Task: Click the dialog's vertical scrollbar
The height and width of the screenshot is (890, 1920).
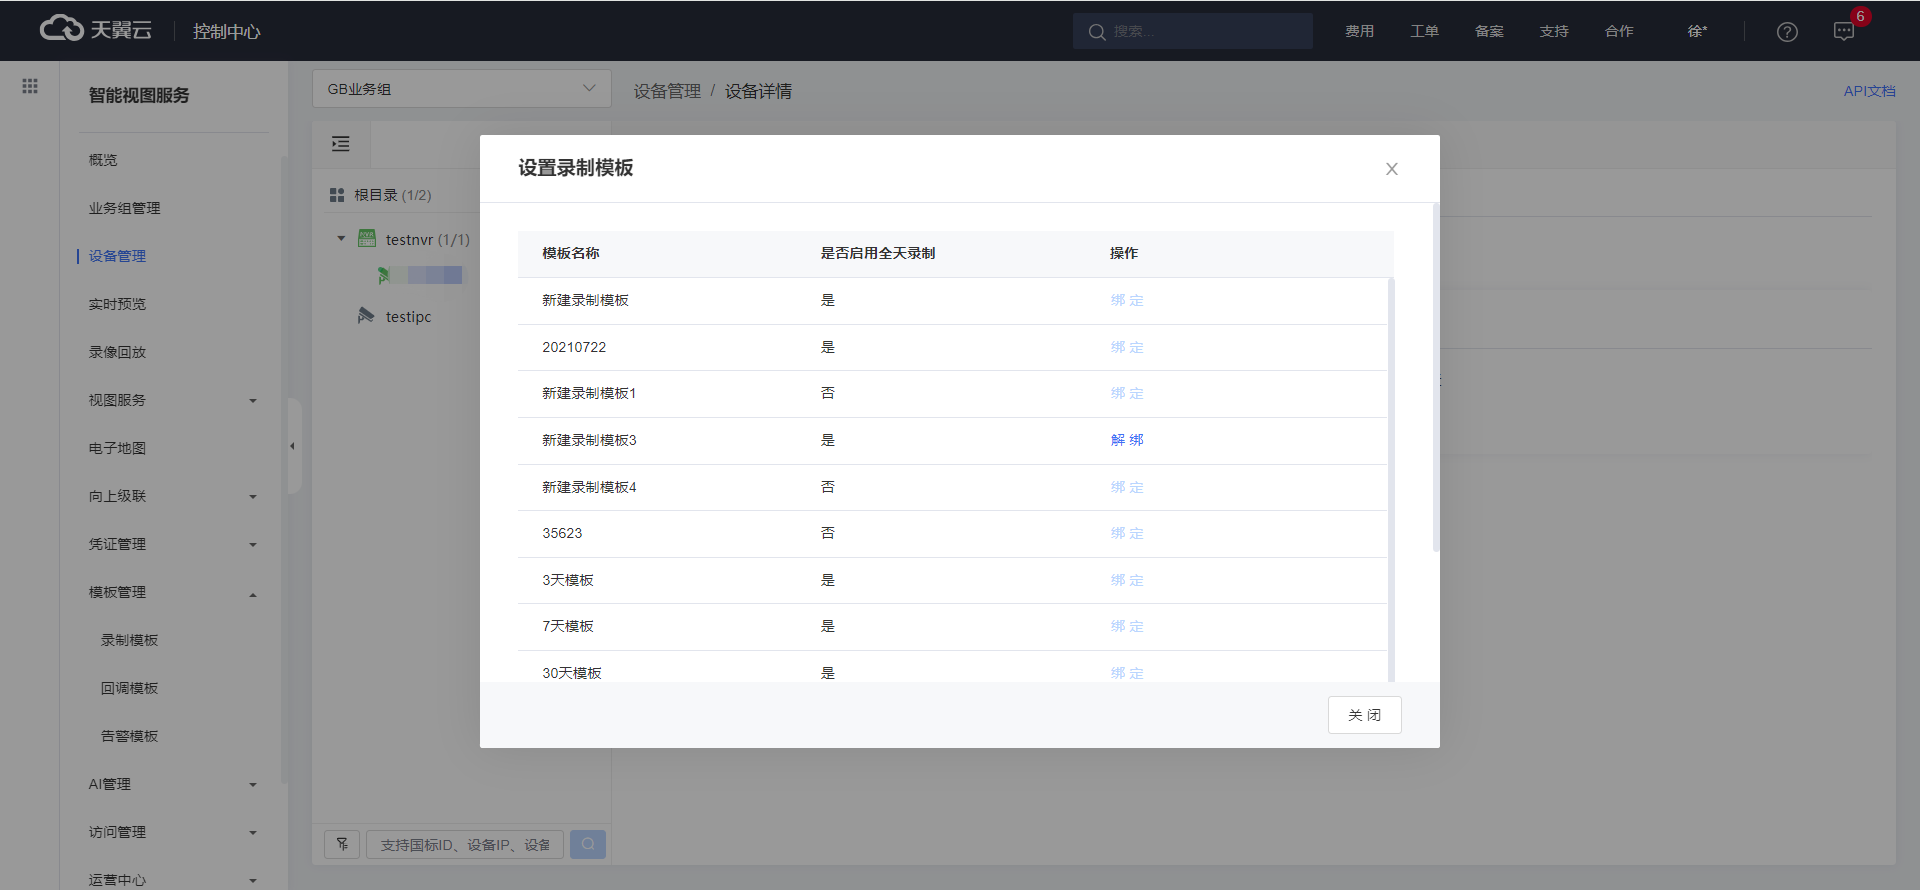Action: coord(1436,380)
